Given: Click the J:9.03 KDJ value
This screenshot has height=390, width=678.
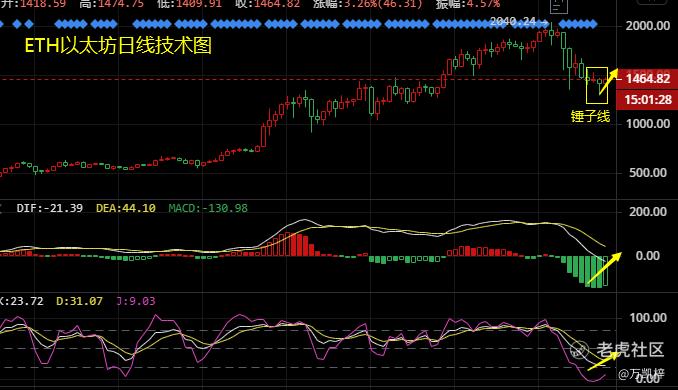Looking at the screenshot, I should 136,301.
